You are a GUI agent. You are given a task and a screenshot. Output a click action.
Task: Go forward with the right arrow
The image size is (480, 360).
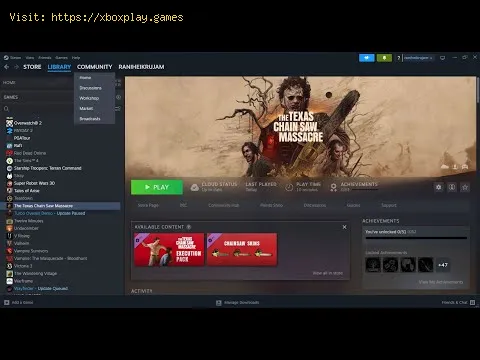click(16, 67)
